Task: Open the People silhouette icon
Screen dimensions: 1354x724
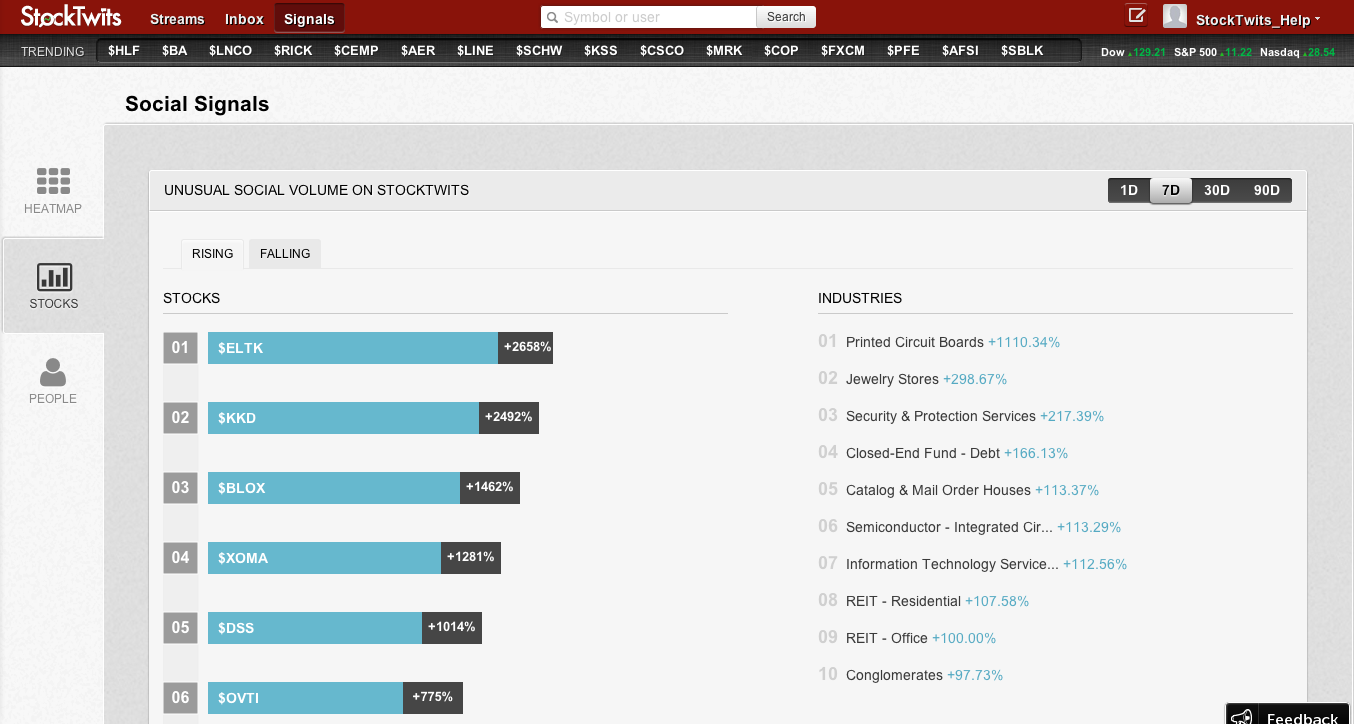Action: click(x=53, y=373)
